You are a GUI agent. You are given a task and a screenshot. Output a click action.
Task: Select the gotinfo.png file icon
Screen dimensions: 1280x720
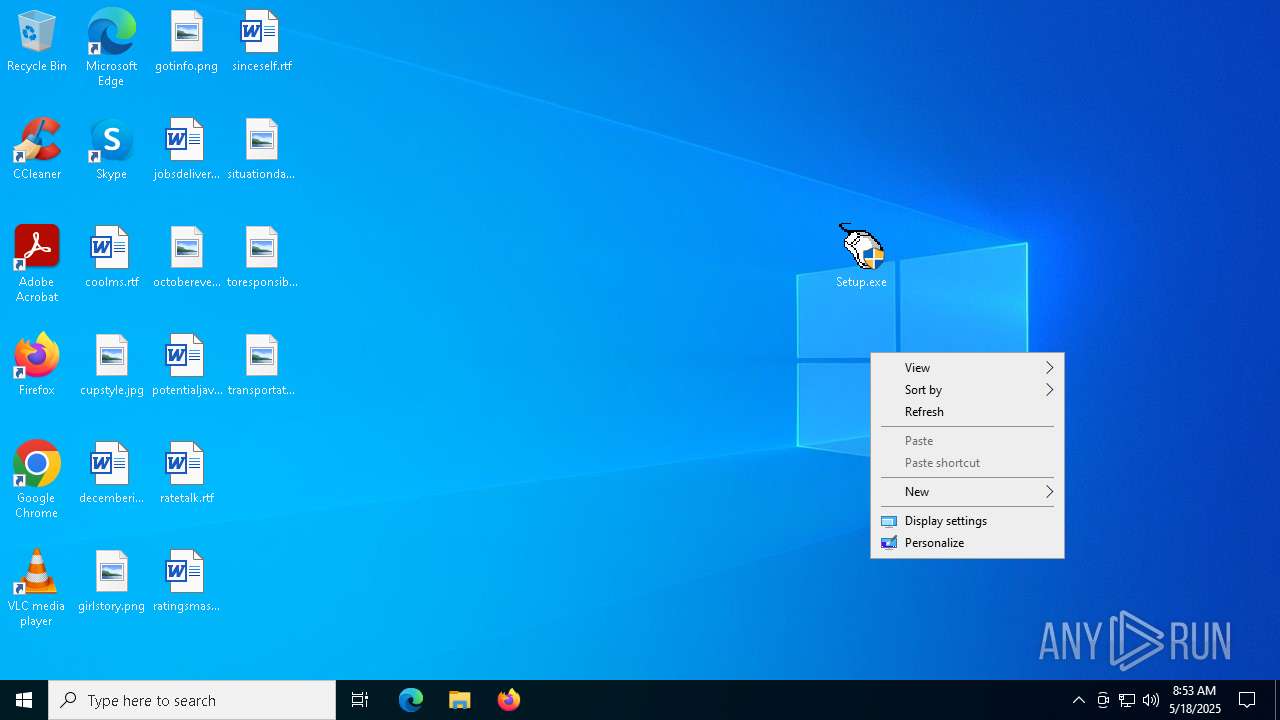click(x=186, y=42)
